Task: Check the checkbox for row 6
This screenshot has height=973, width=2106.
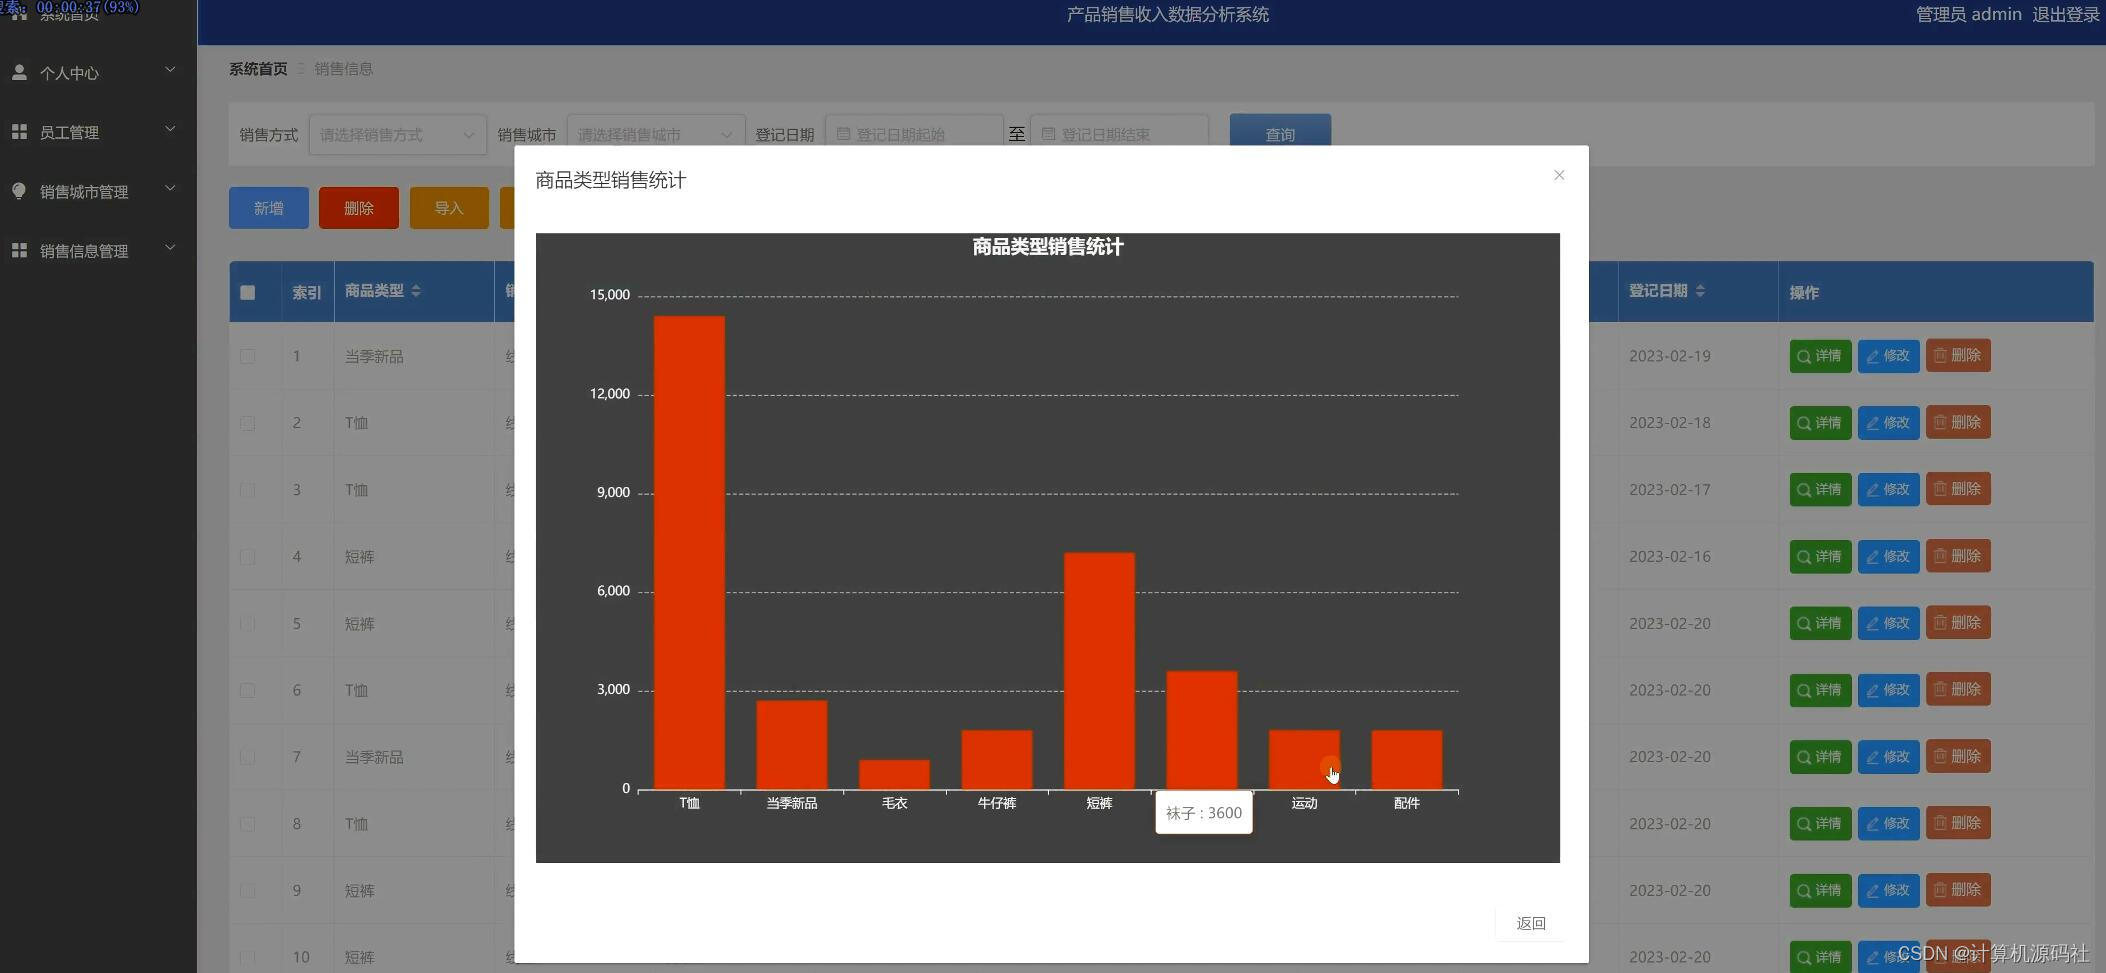Action: point(248,691)
